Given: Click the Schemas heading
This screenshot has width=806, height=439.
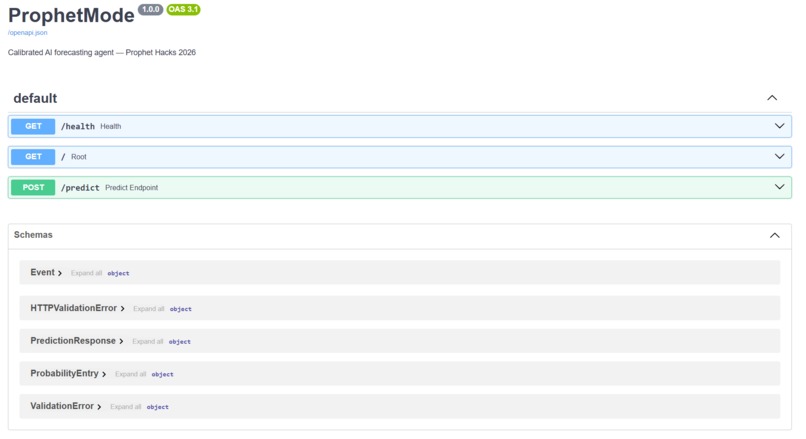Looking at the screenshot, I should (x=33, y=234).
